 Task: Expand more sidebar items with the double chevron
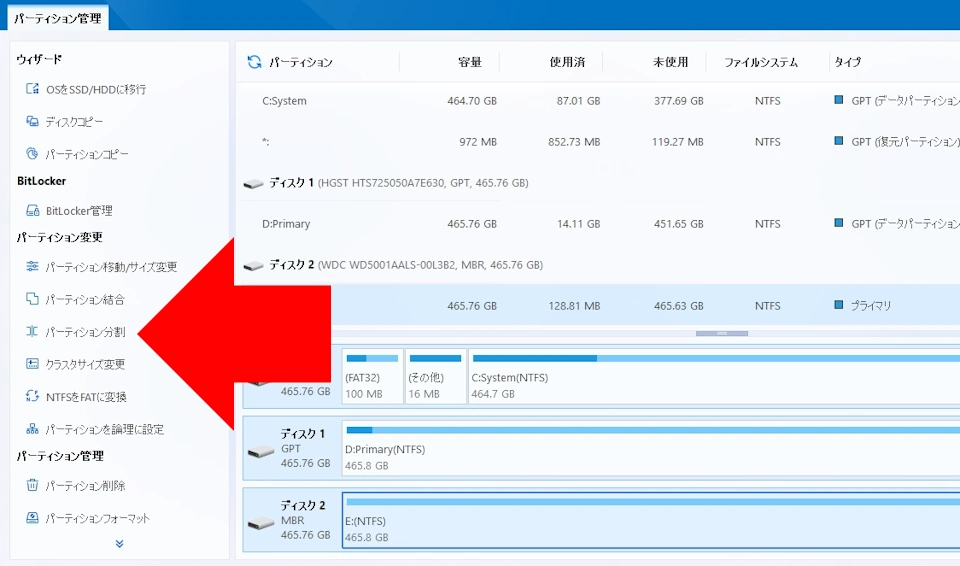(119, 544)
